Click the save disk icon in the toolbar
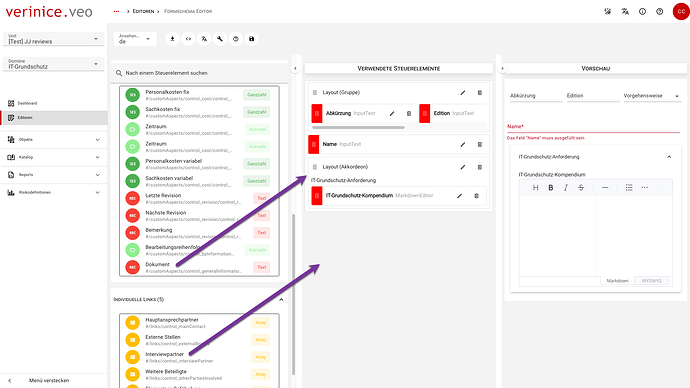This screenshot has height=388, width=690. click(x=252, y=39)
